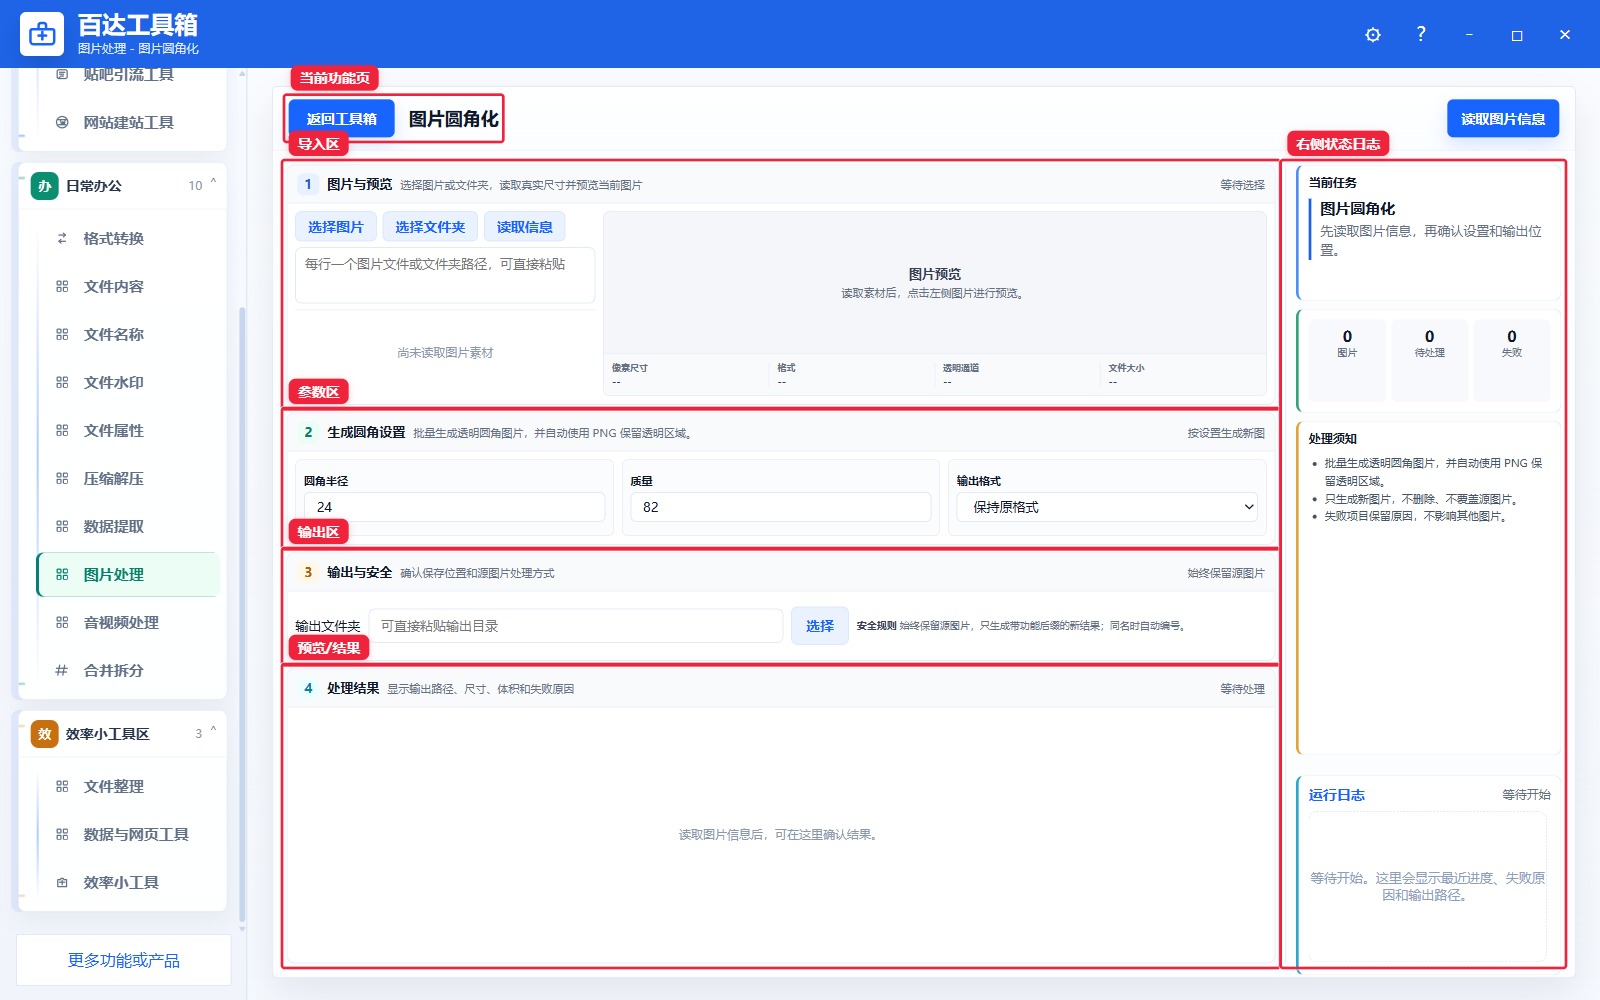Open the 输出格式 dropdown
The height and width of the screenshot is (1000, 1600).
(x=1107, y=507)
